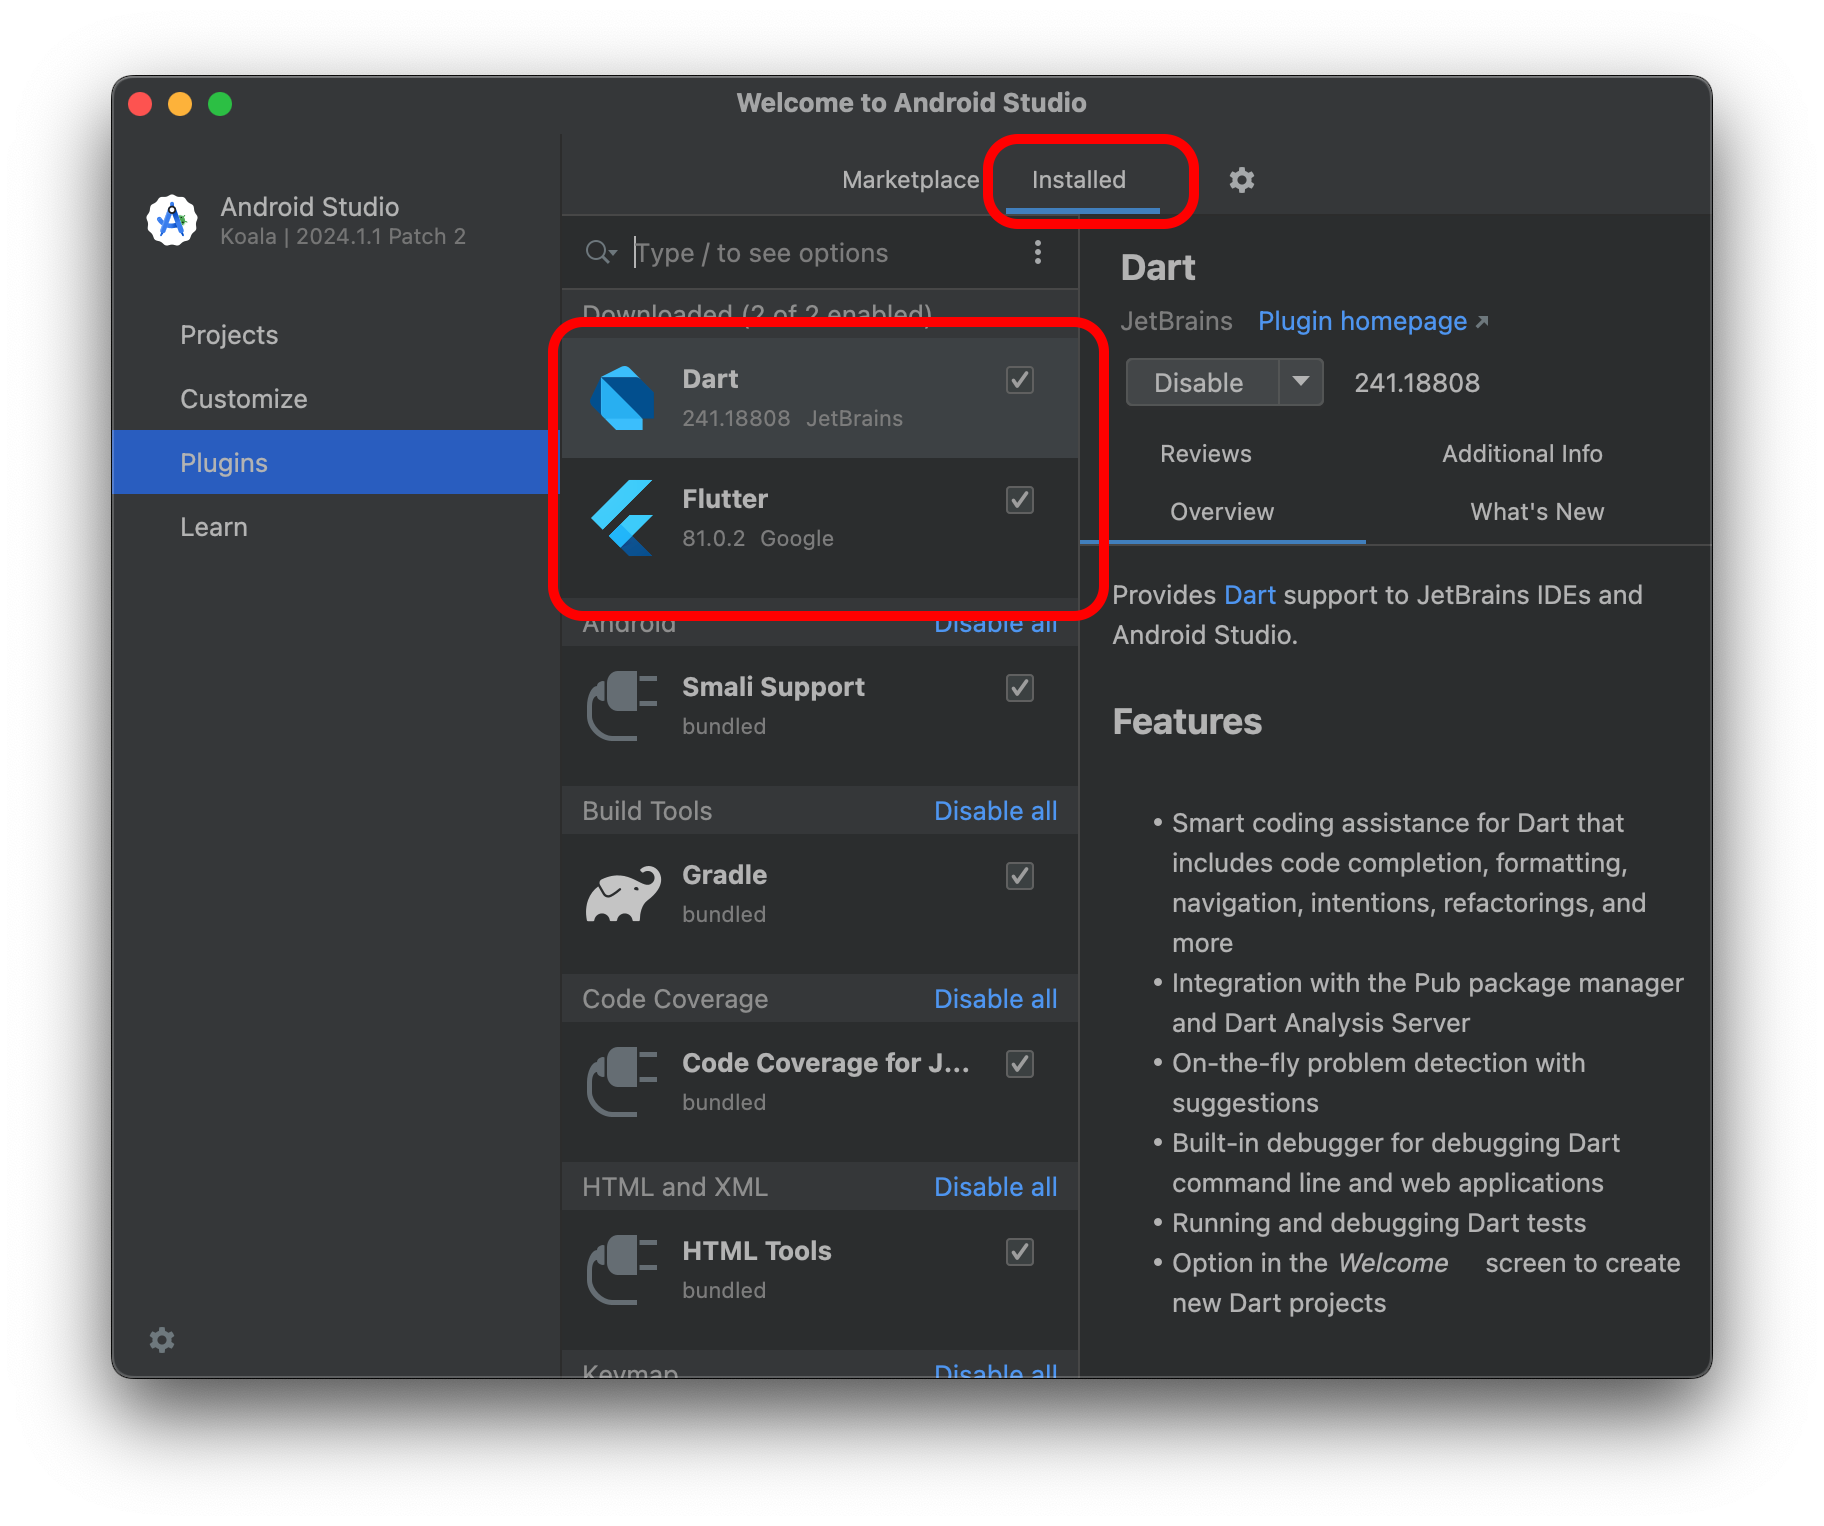1824x1526 pixels.
Task: Click the Code Coverage plug icon
Action: 622,1082
